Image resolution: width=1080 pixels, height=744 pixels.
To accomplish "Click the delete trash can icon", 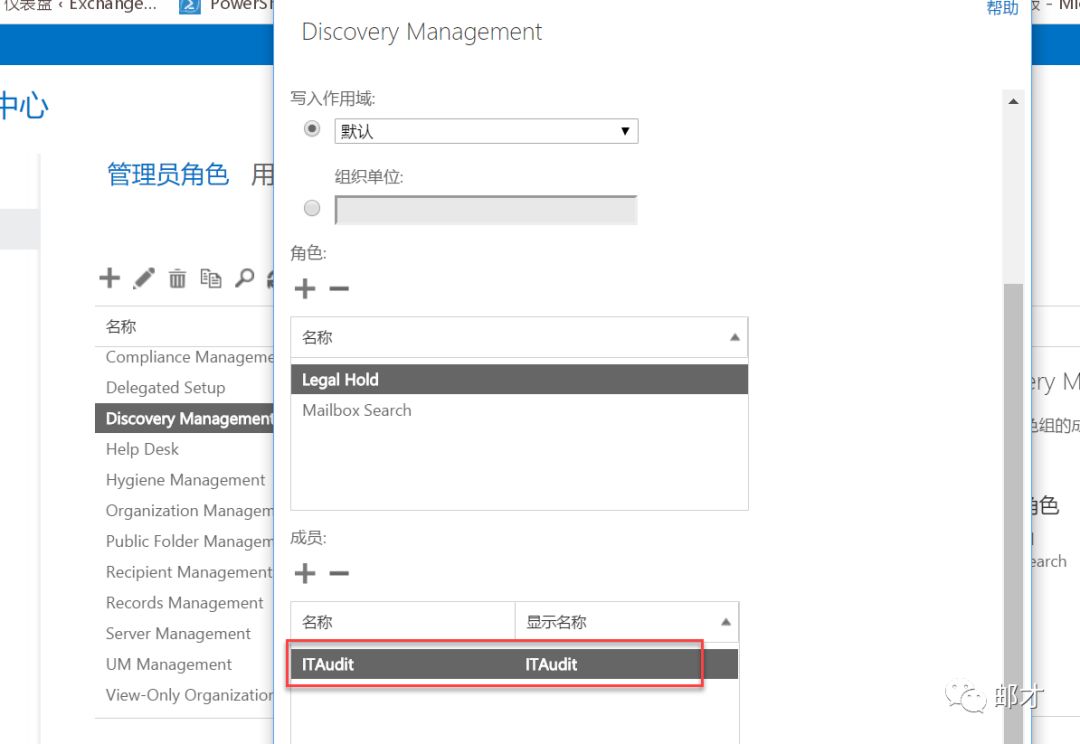I will pos(177,279).
